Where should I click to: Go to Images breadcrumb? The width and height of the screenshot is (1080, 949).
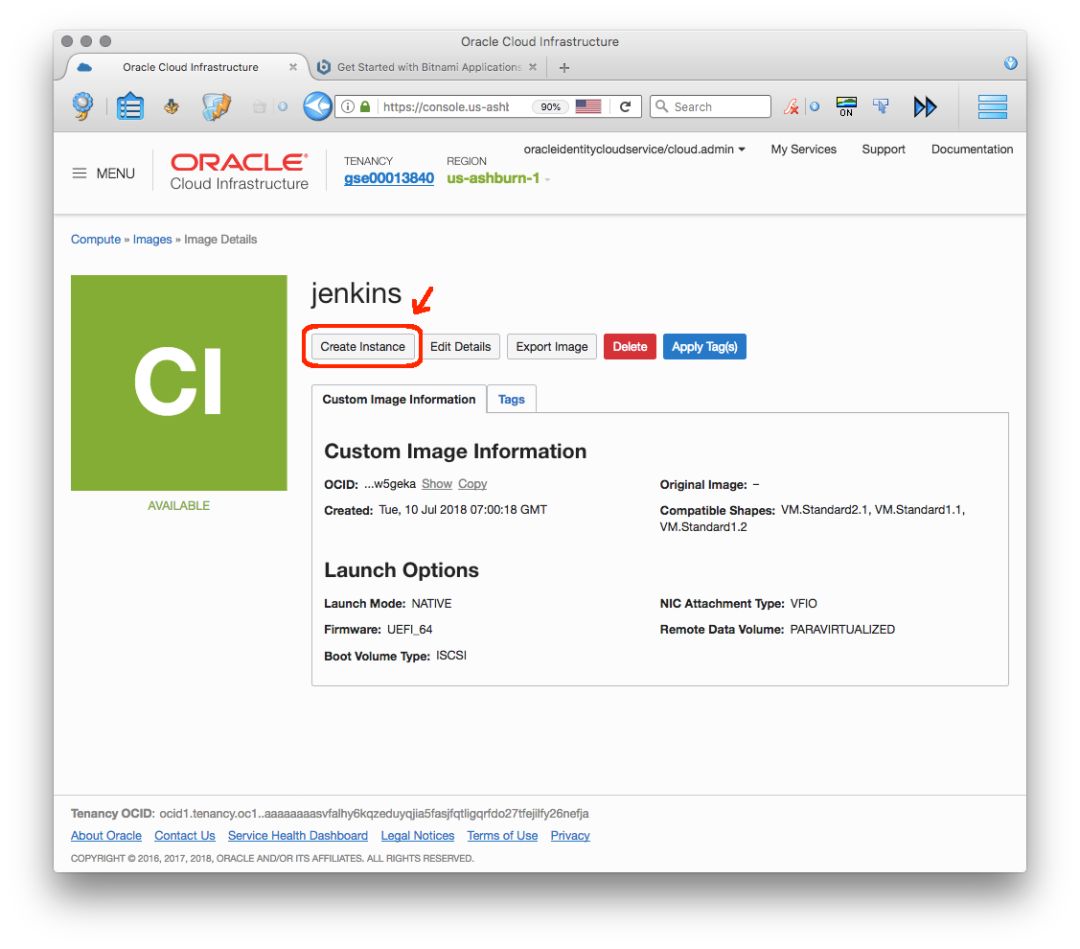152,240
